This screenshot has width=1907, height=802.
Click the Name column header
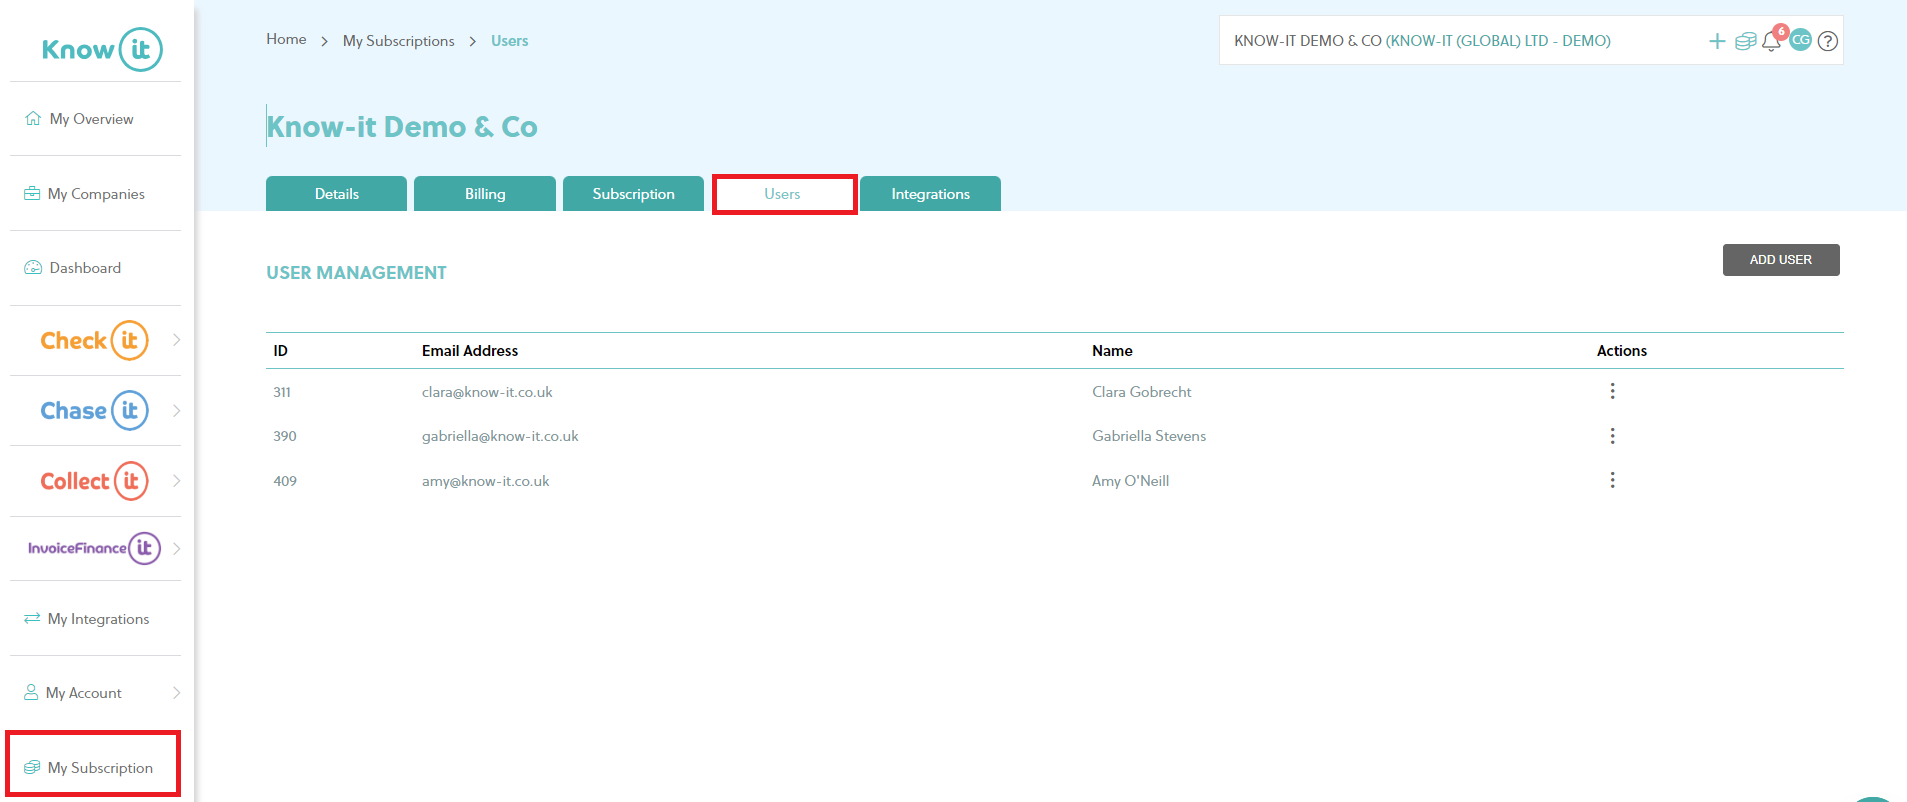point(1112,351)
